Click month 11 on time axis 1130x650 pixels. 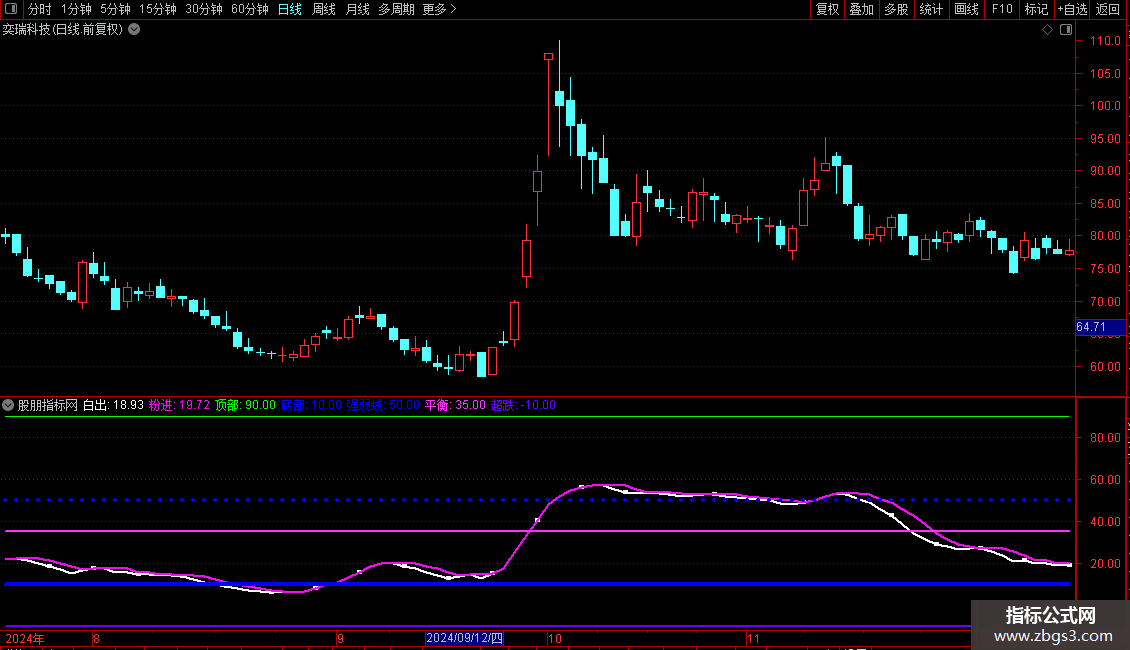[x=753, y=638]
